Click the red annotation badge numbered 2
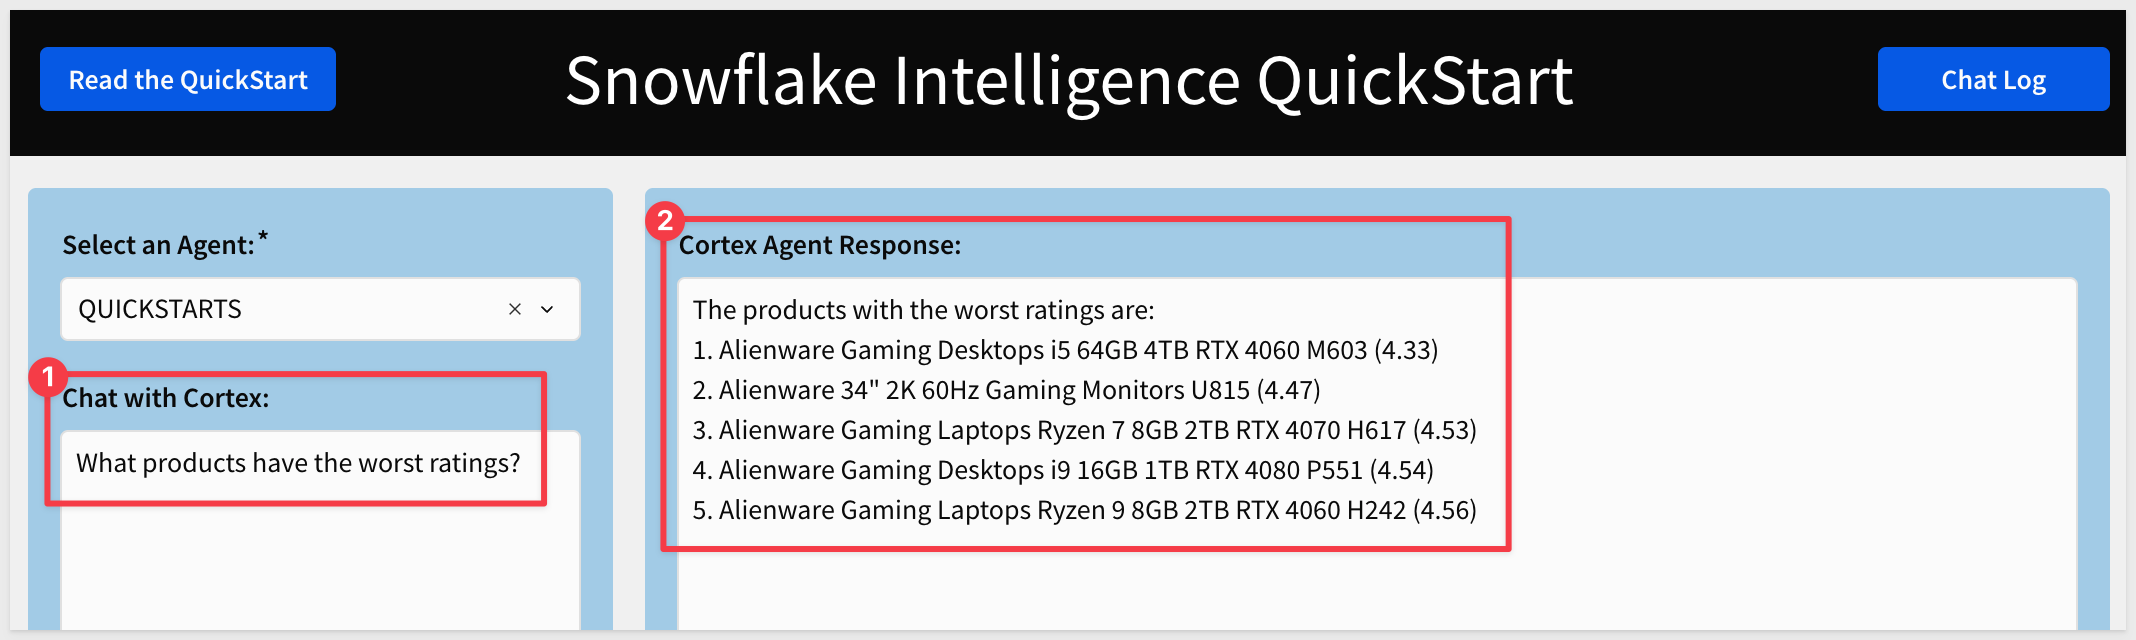 (x=665, y=221)
